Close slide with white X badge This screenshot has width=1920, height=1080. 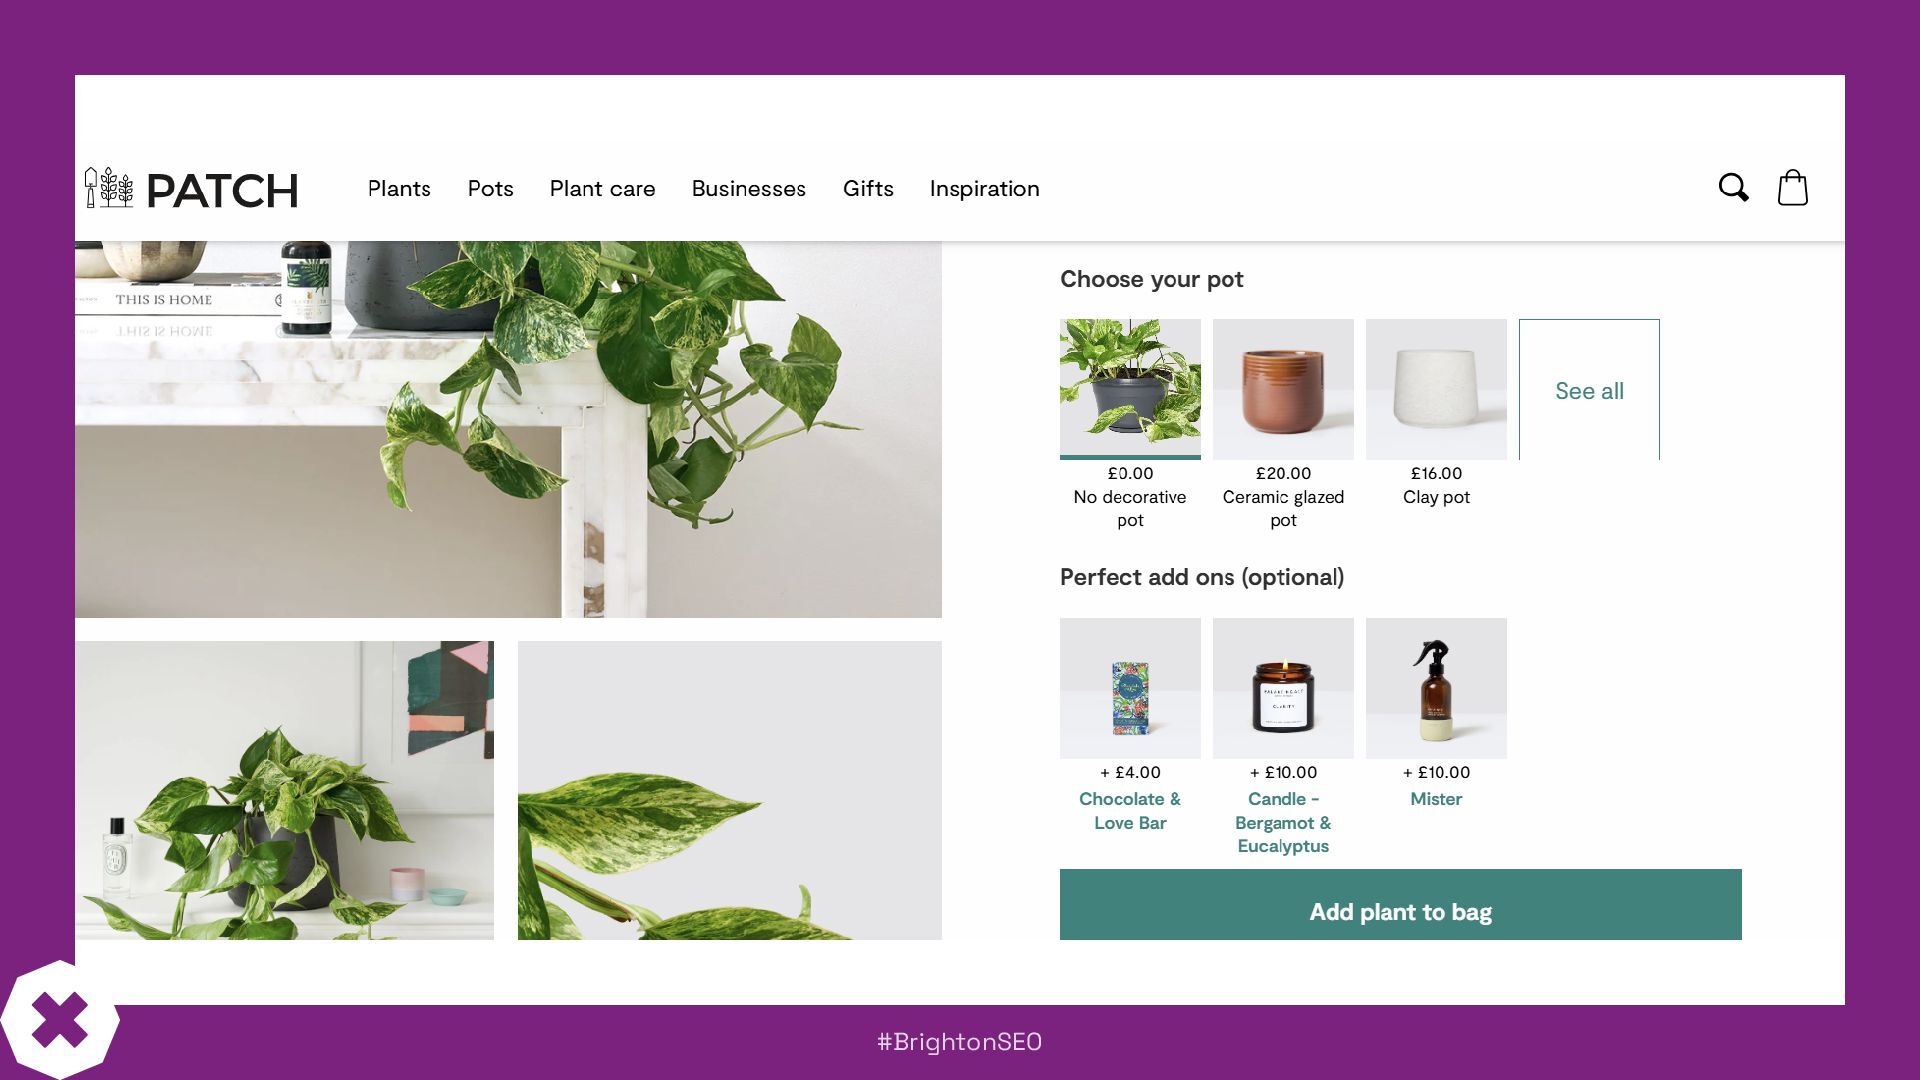tap(60, 1020)
